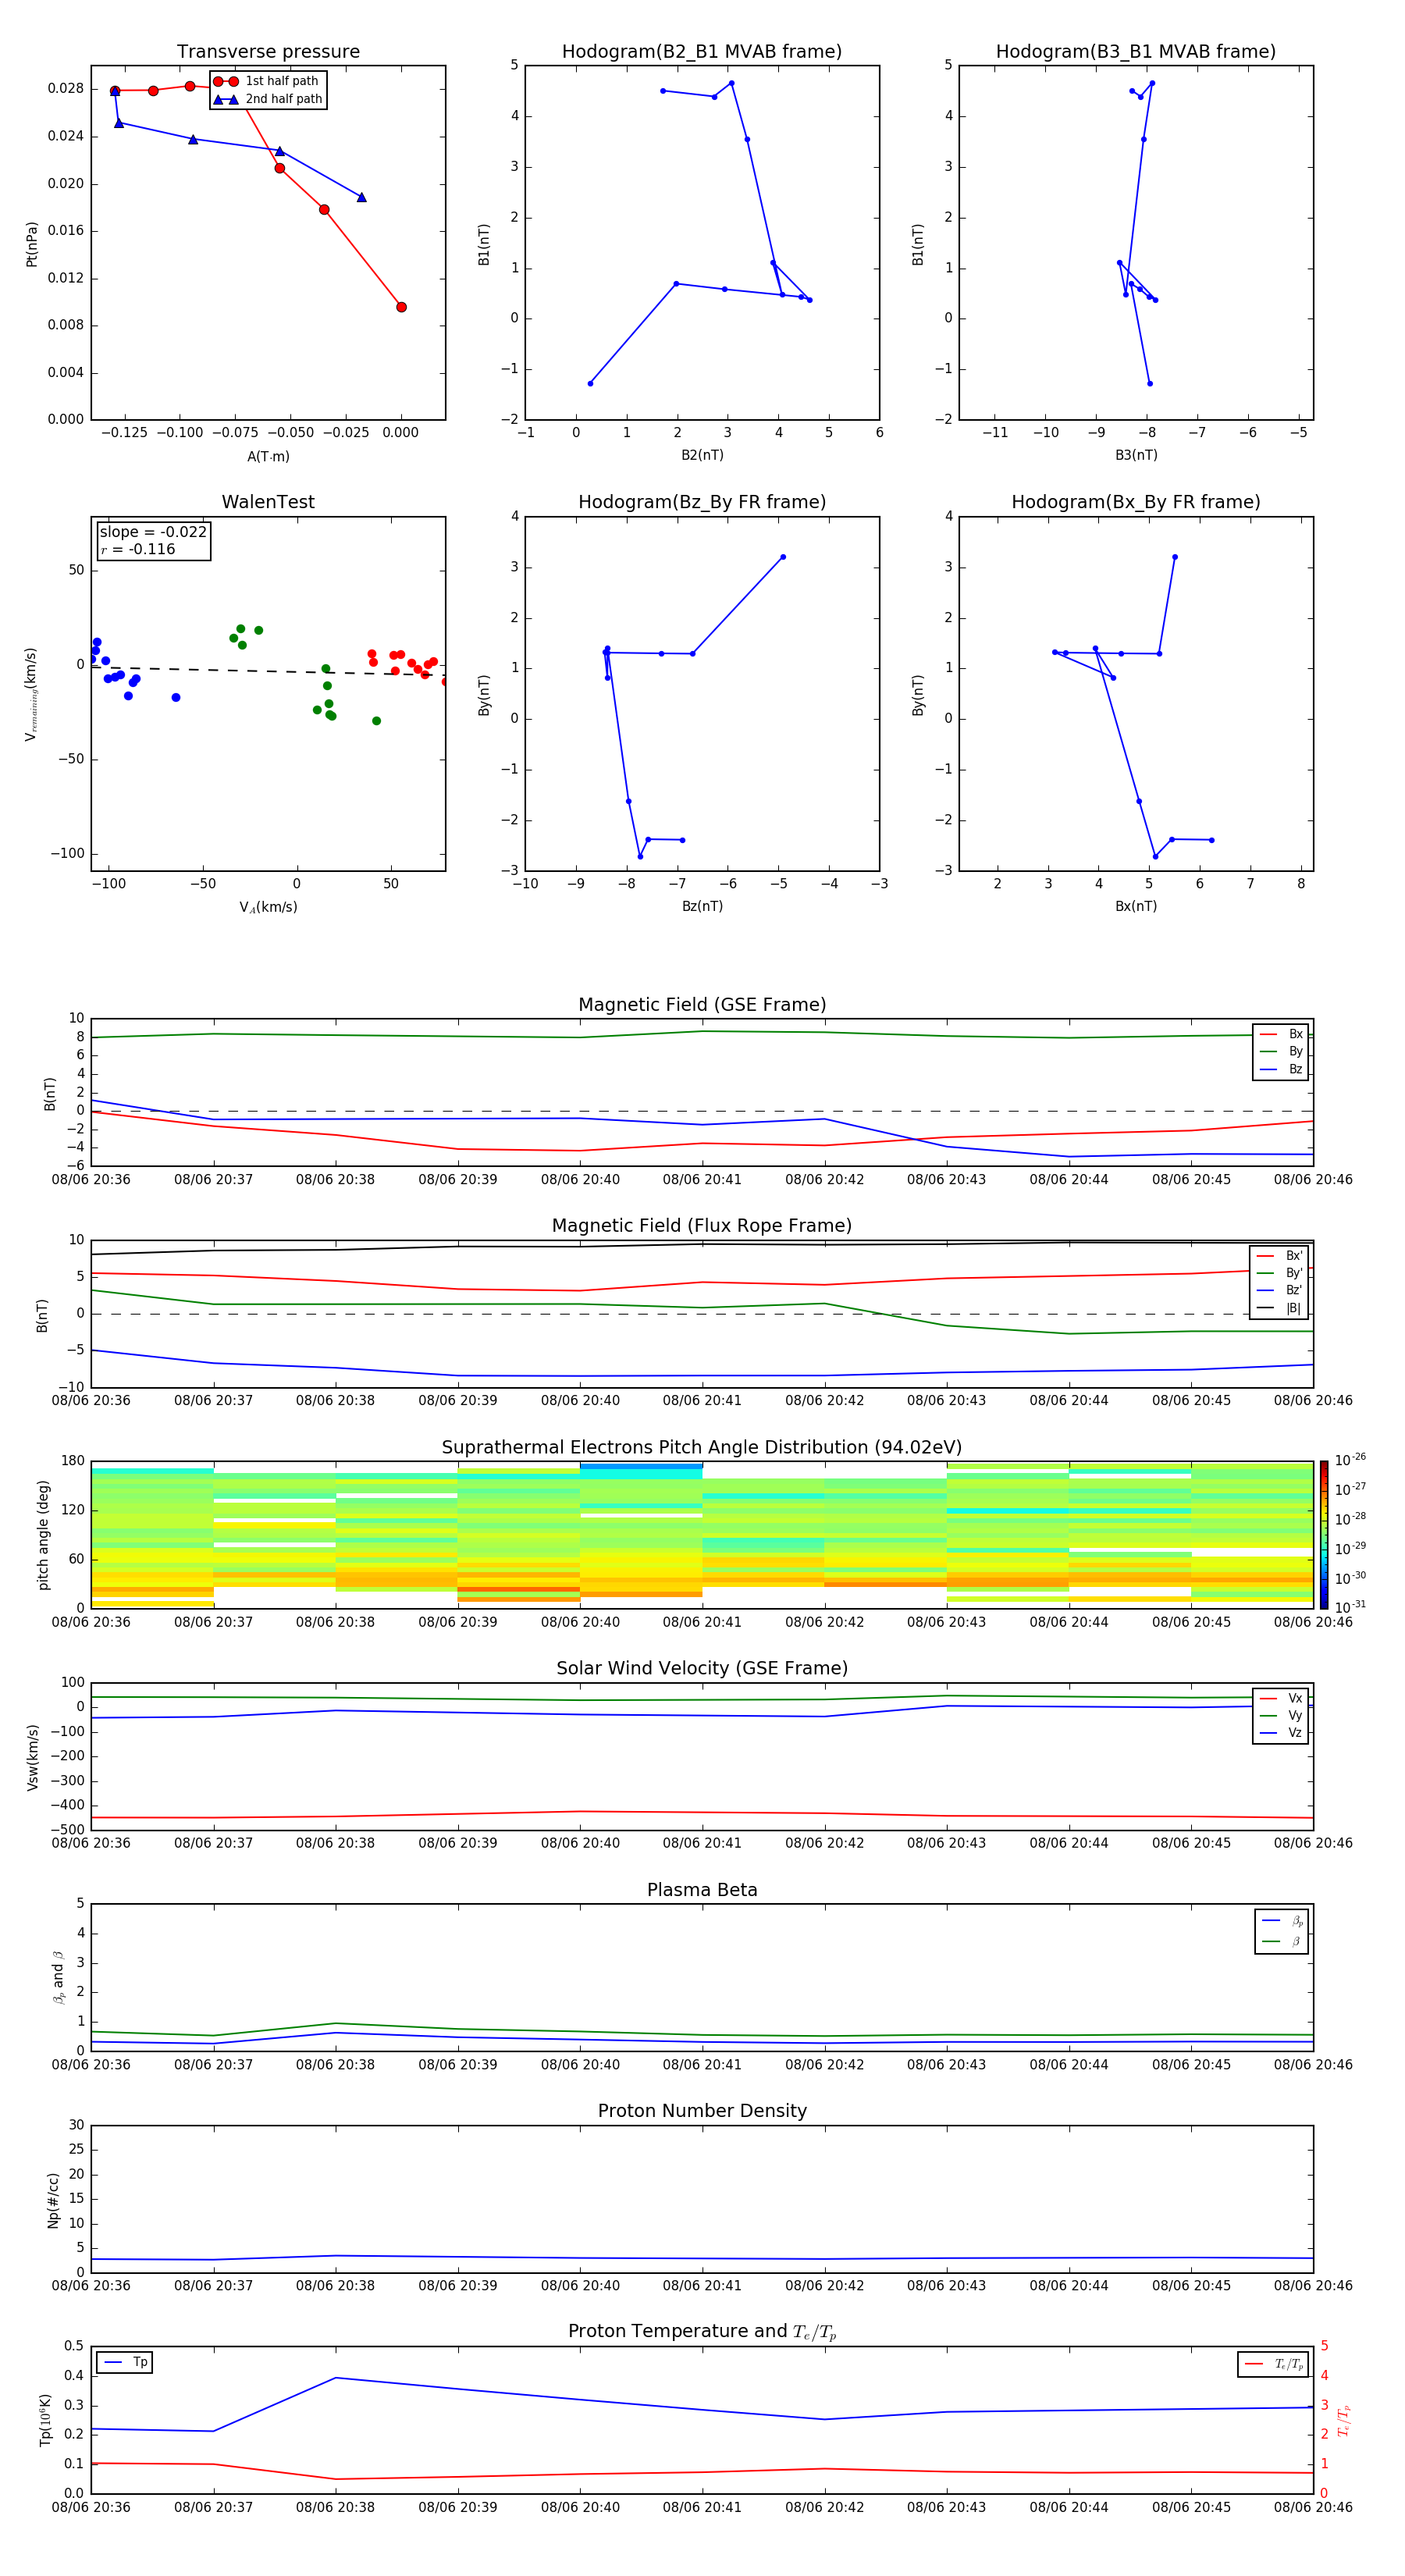The height and width of the screenshot is (2576, 1405).
Task: Click the 'Transverse pressure' plot title
Action: point(268,52)
